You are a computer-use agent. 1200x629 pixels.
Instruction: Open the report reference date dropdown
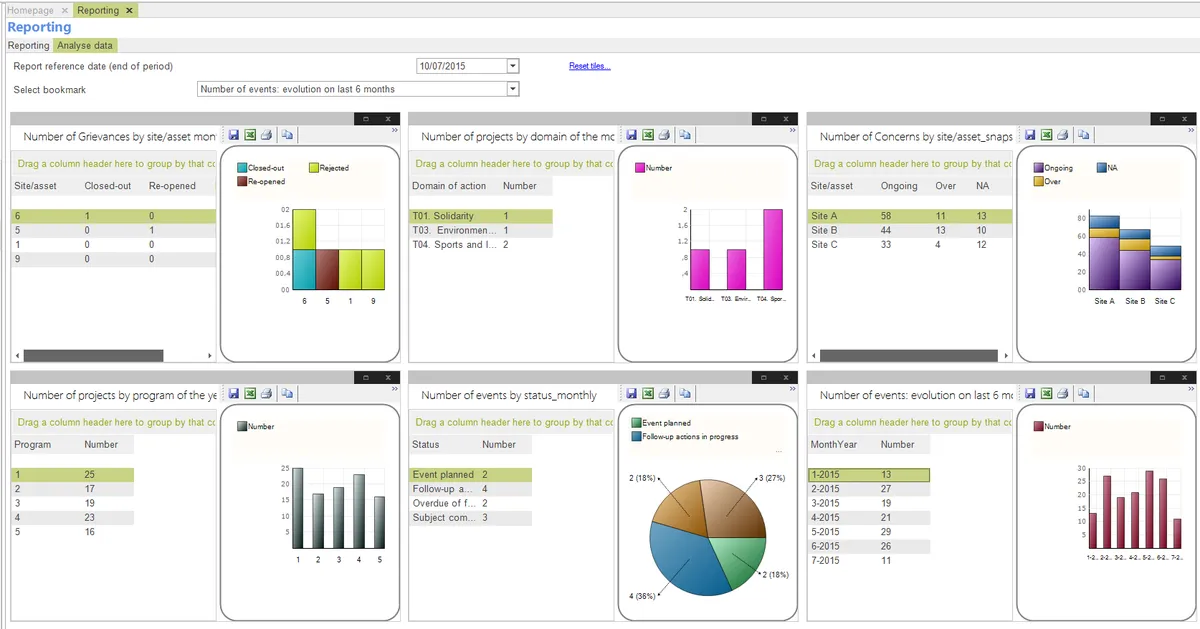[x=513, y=66]
